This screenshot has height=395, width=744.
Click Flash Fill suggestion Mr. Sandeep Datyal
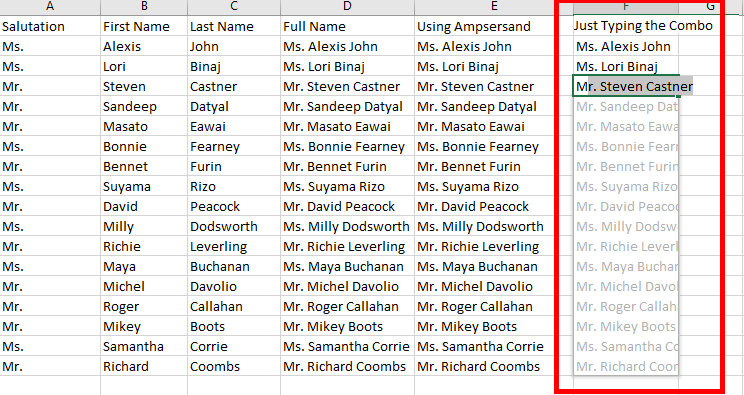[626, 106]
